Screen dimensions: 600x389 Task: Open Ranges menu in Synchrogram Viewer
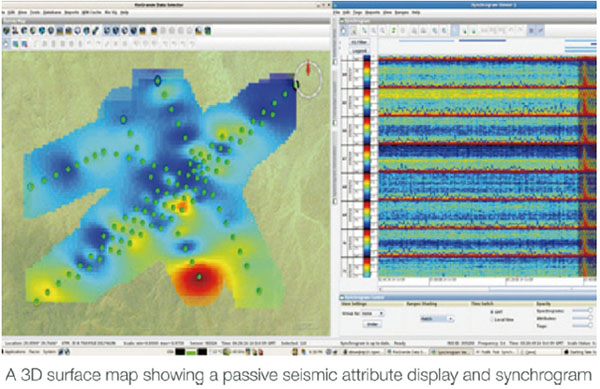click(402, 13)
